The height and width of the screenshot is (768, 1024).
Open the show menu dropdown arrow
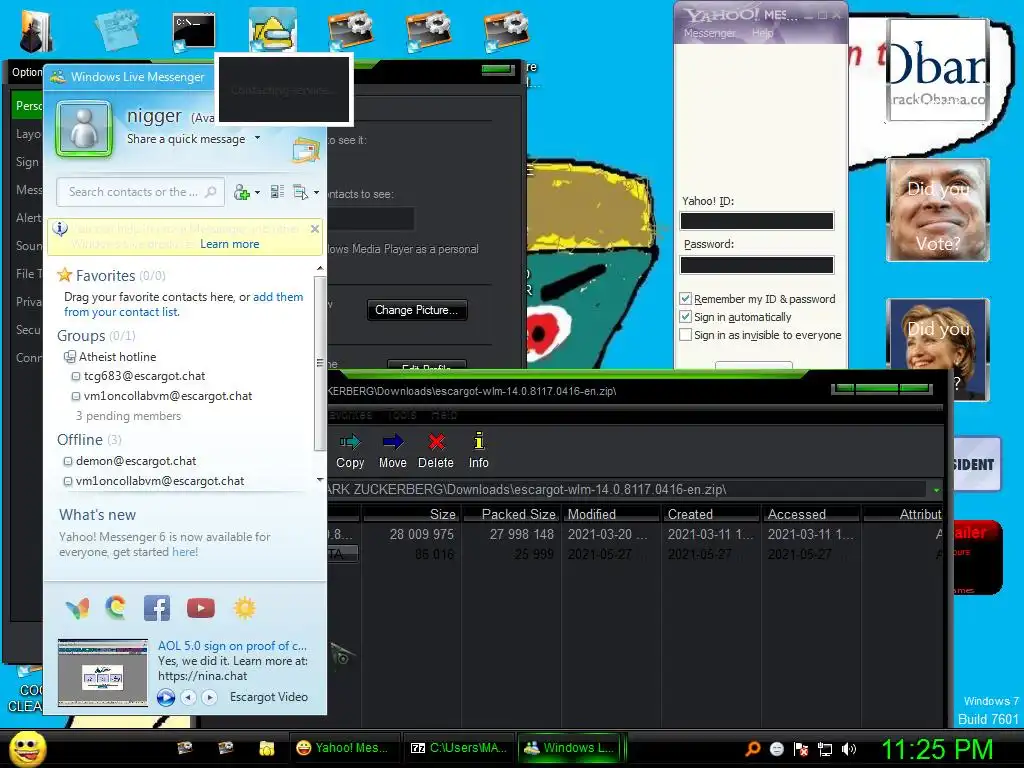tap(317, 192)
